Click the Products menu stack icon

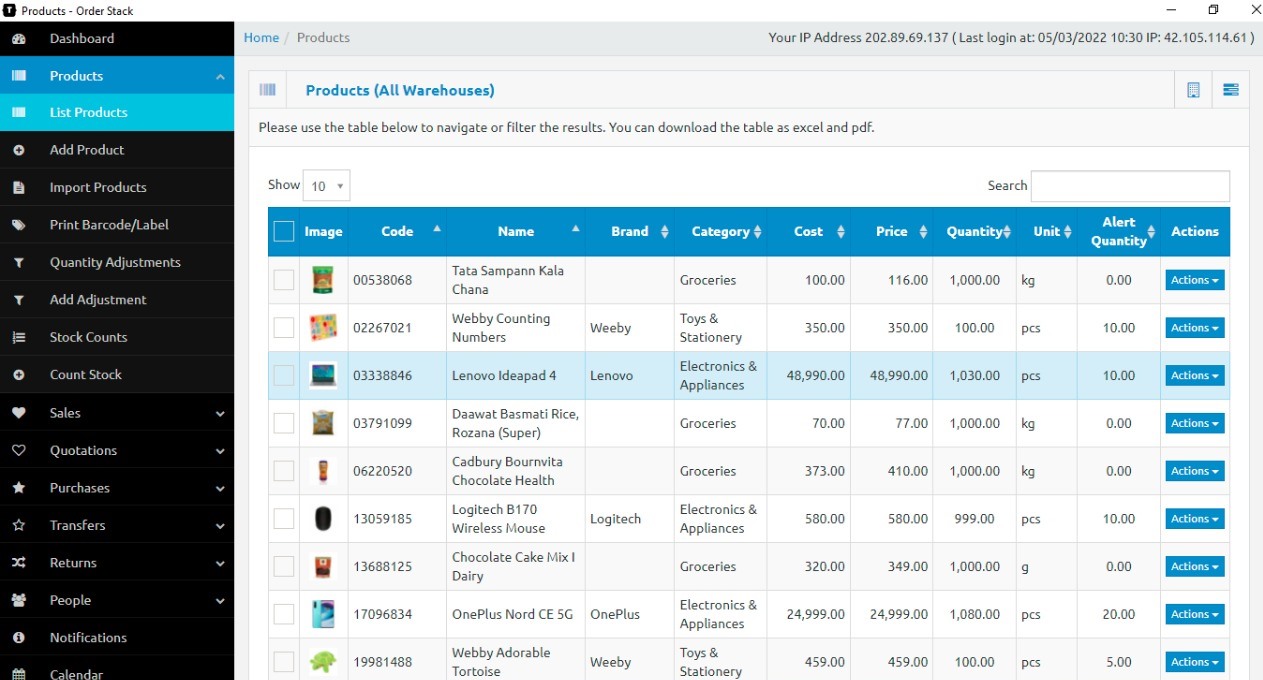pyautogui.click(x=18, y=76)
